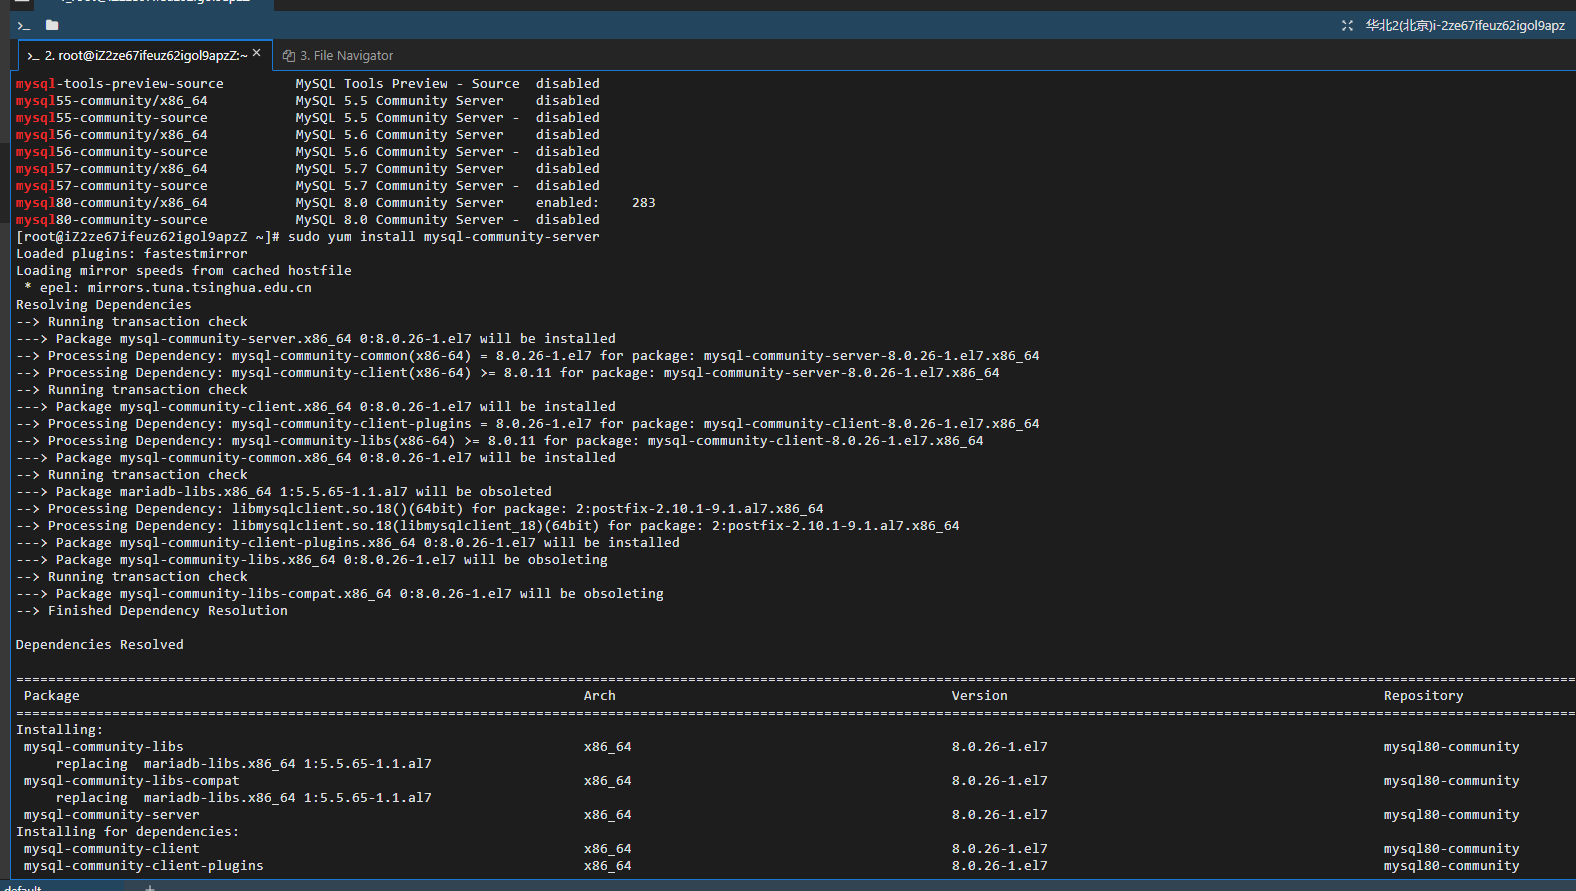Viewport: 1576px width, 891px height.
Task: Open the file folder icon in toolbar
Action: coord(52,25)
